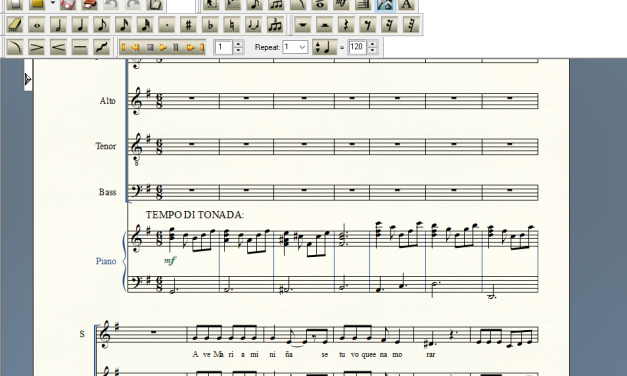The height and width of the screenshot is (376, 627).
Task: Open dropdown arrow next to Open icon
Action: [53, 3]
